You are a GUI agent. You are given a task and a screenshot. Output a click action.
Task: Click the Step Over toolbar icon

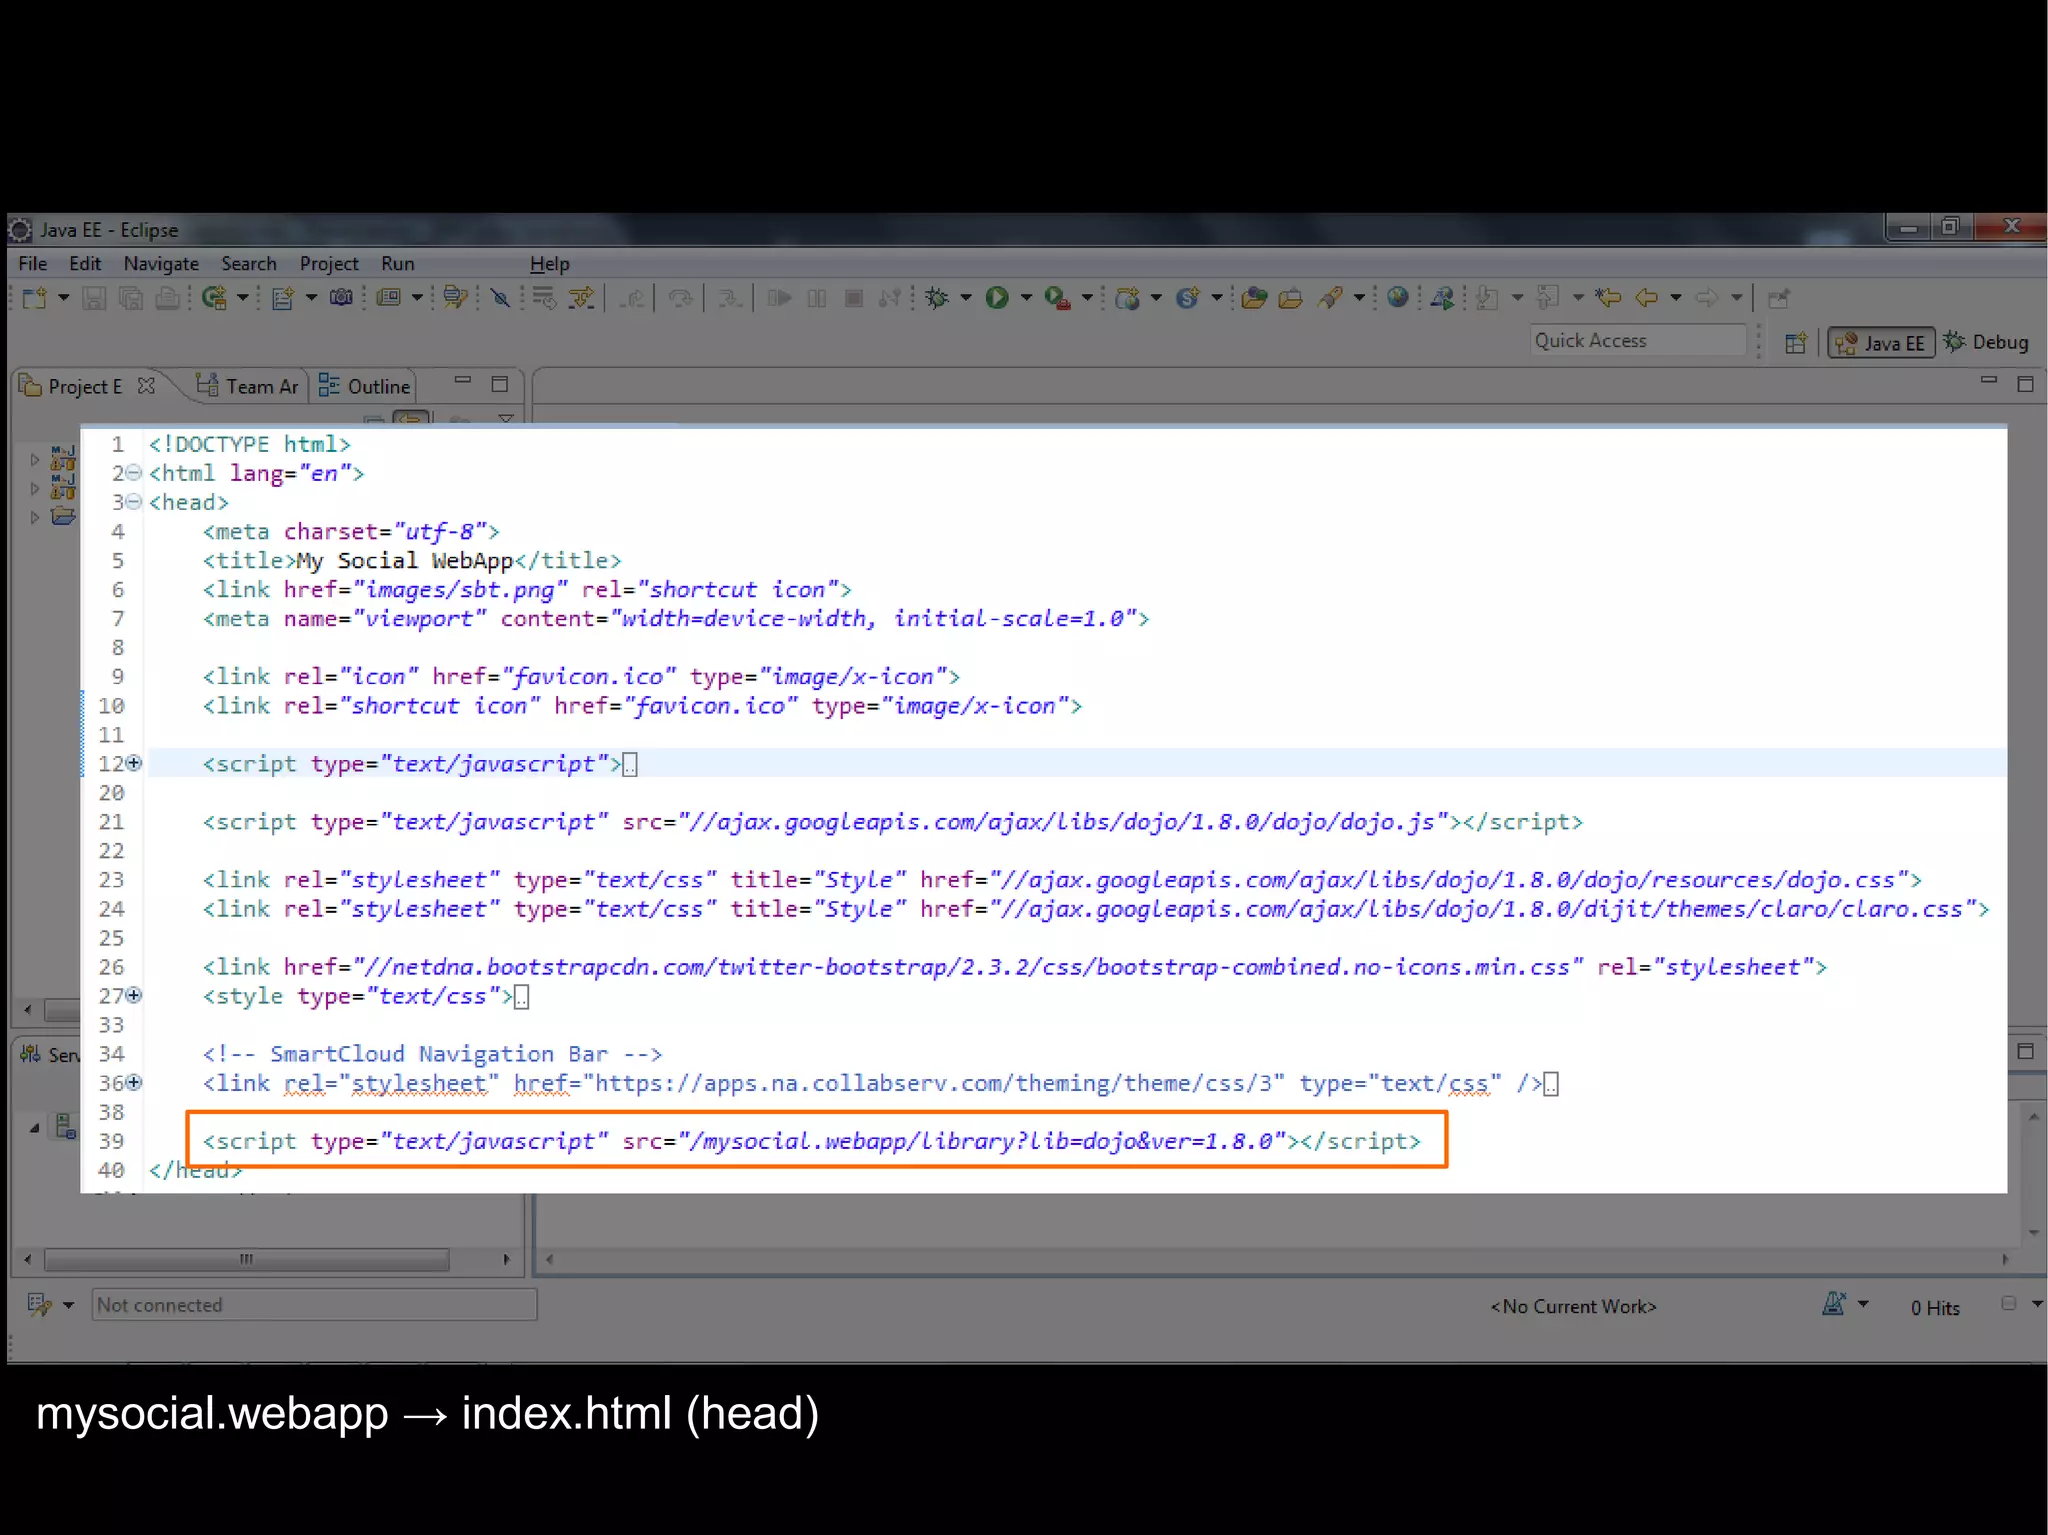[681, 298]
